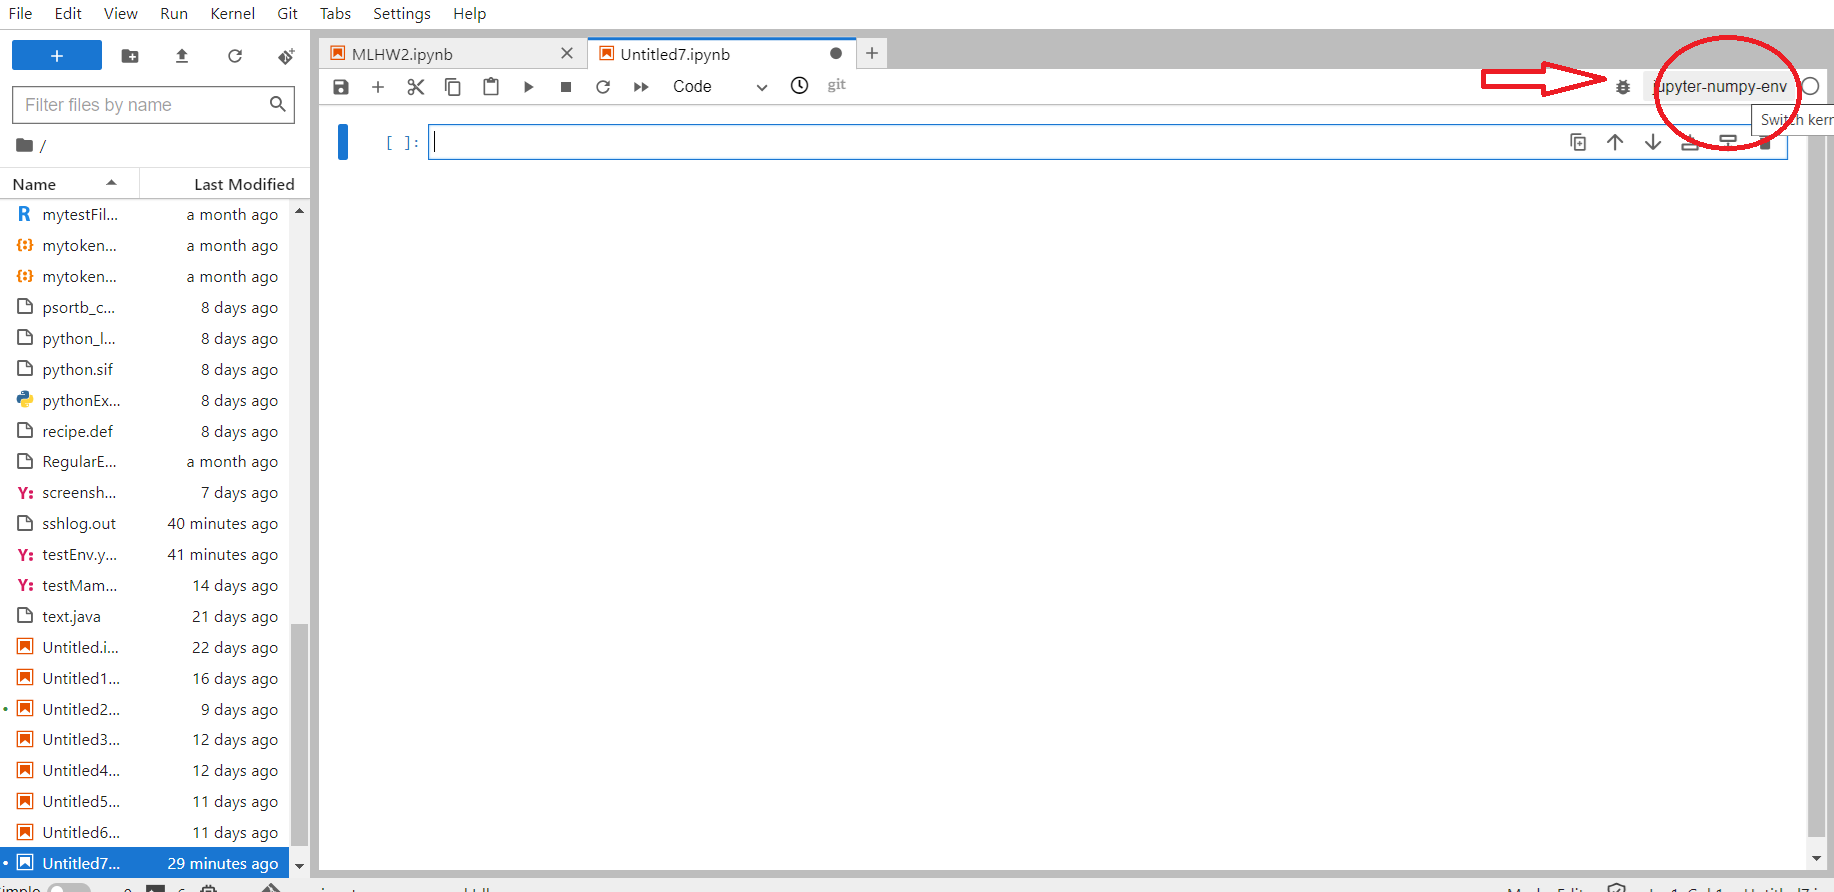Click the upload files icon

point(182,56)
